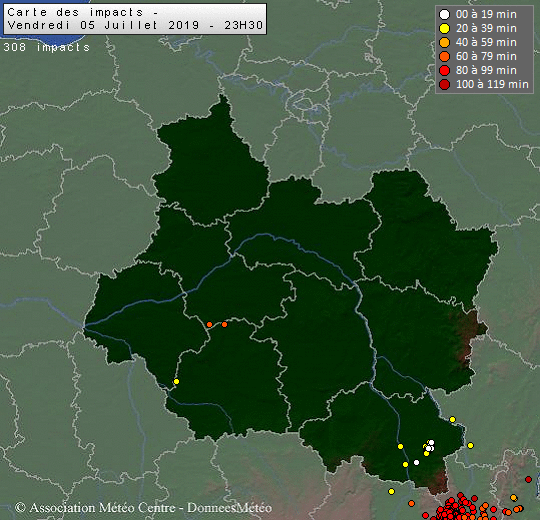The image size is (540, 520).
Task: Select the 60 à 79 min legend circle
Action: [x=445, y=56]
